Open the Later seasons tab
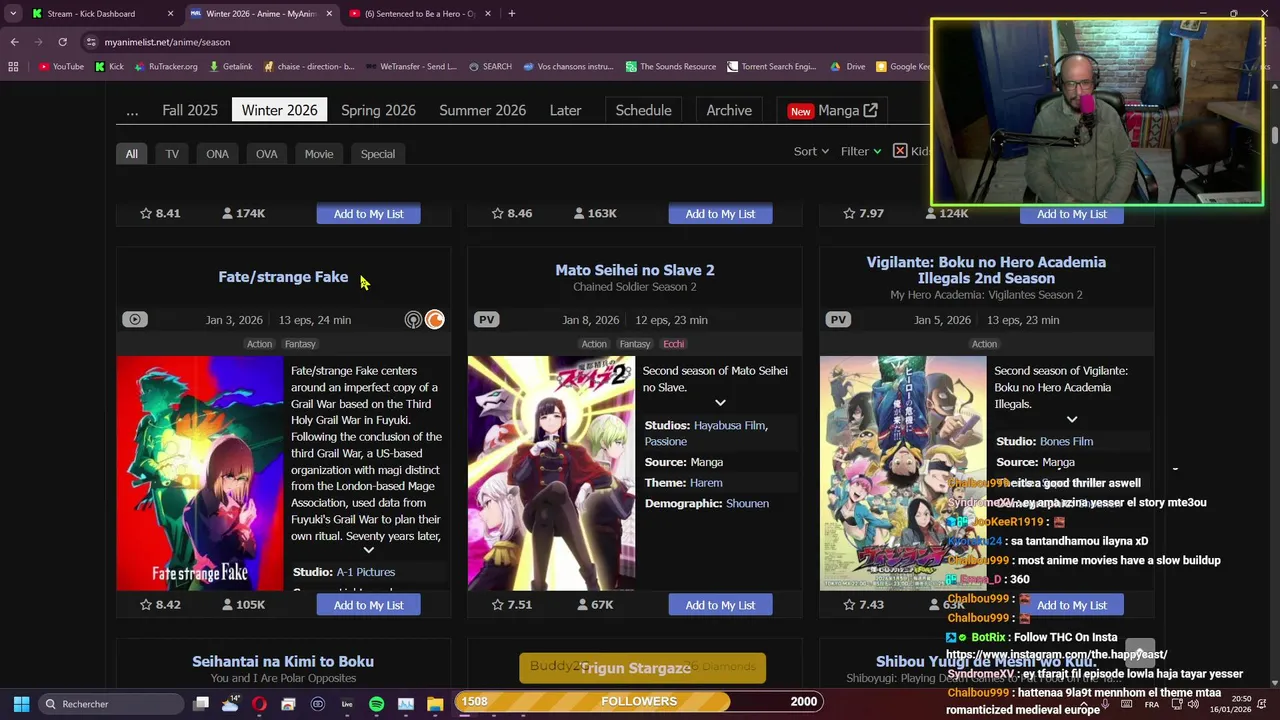Viewport: 1280px width, 720px height. coord(565,110)
